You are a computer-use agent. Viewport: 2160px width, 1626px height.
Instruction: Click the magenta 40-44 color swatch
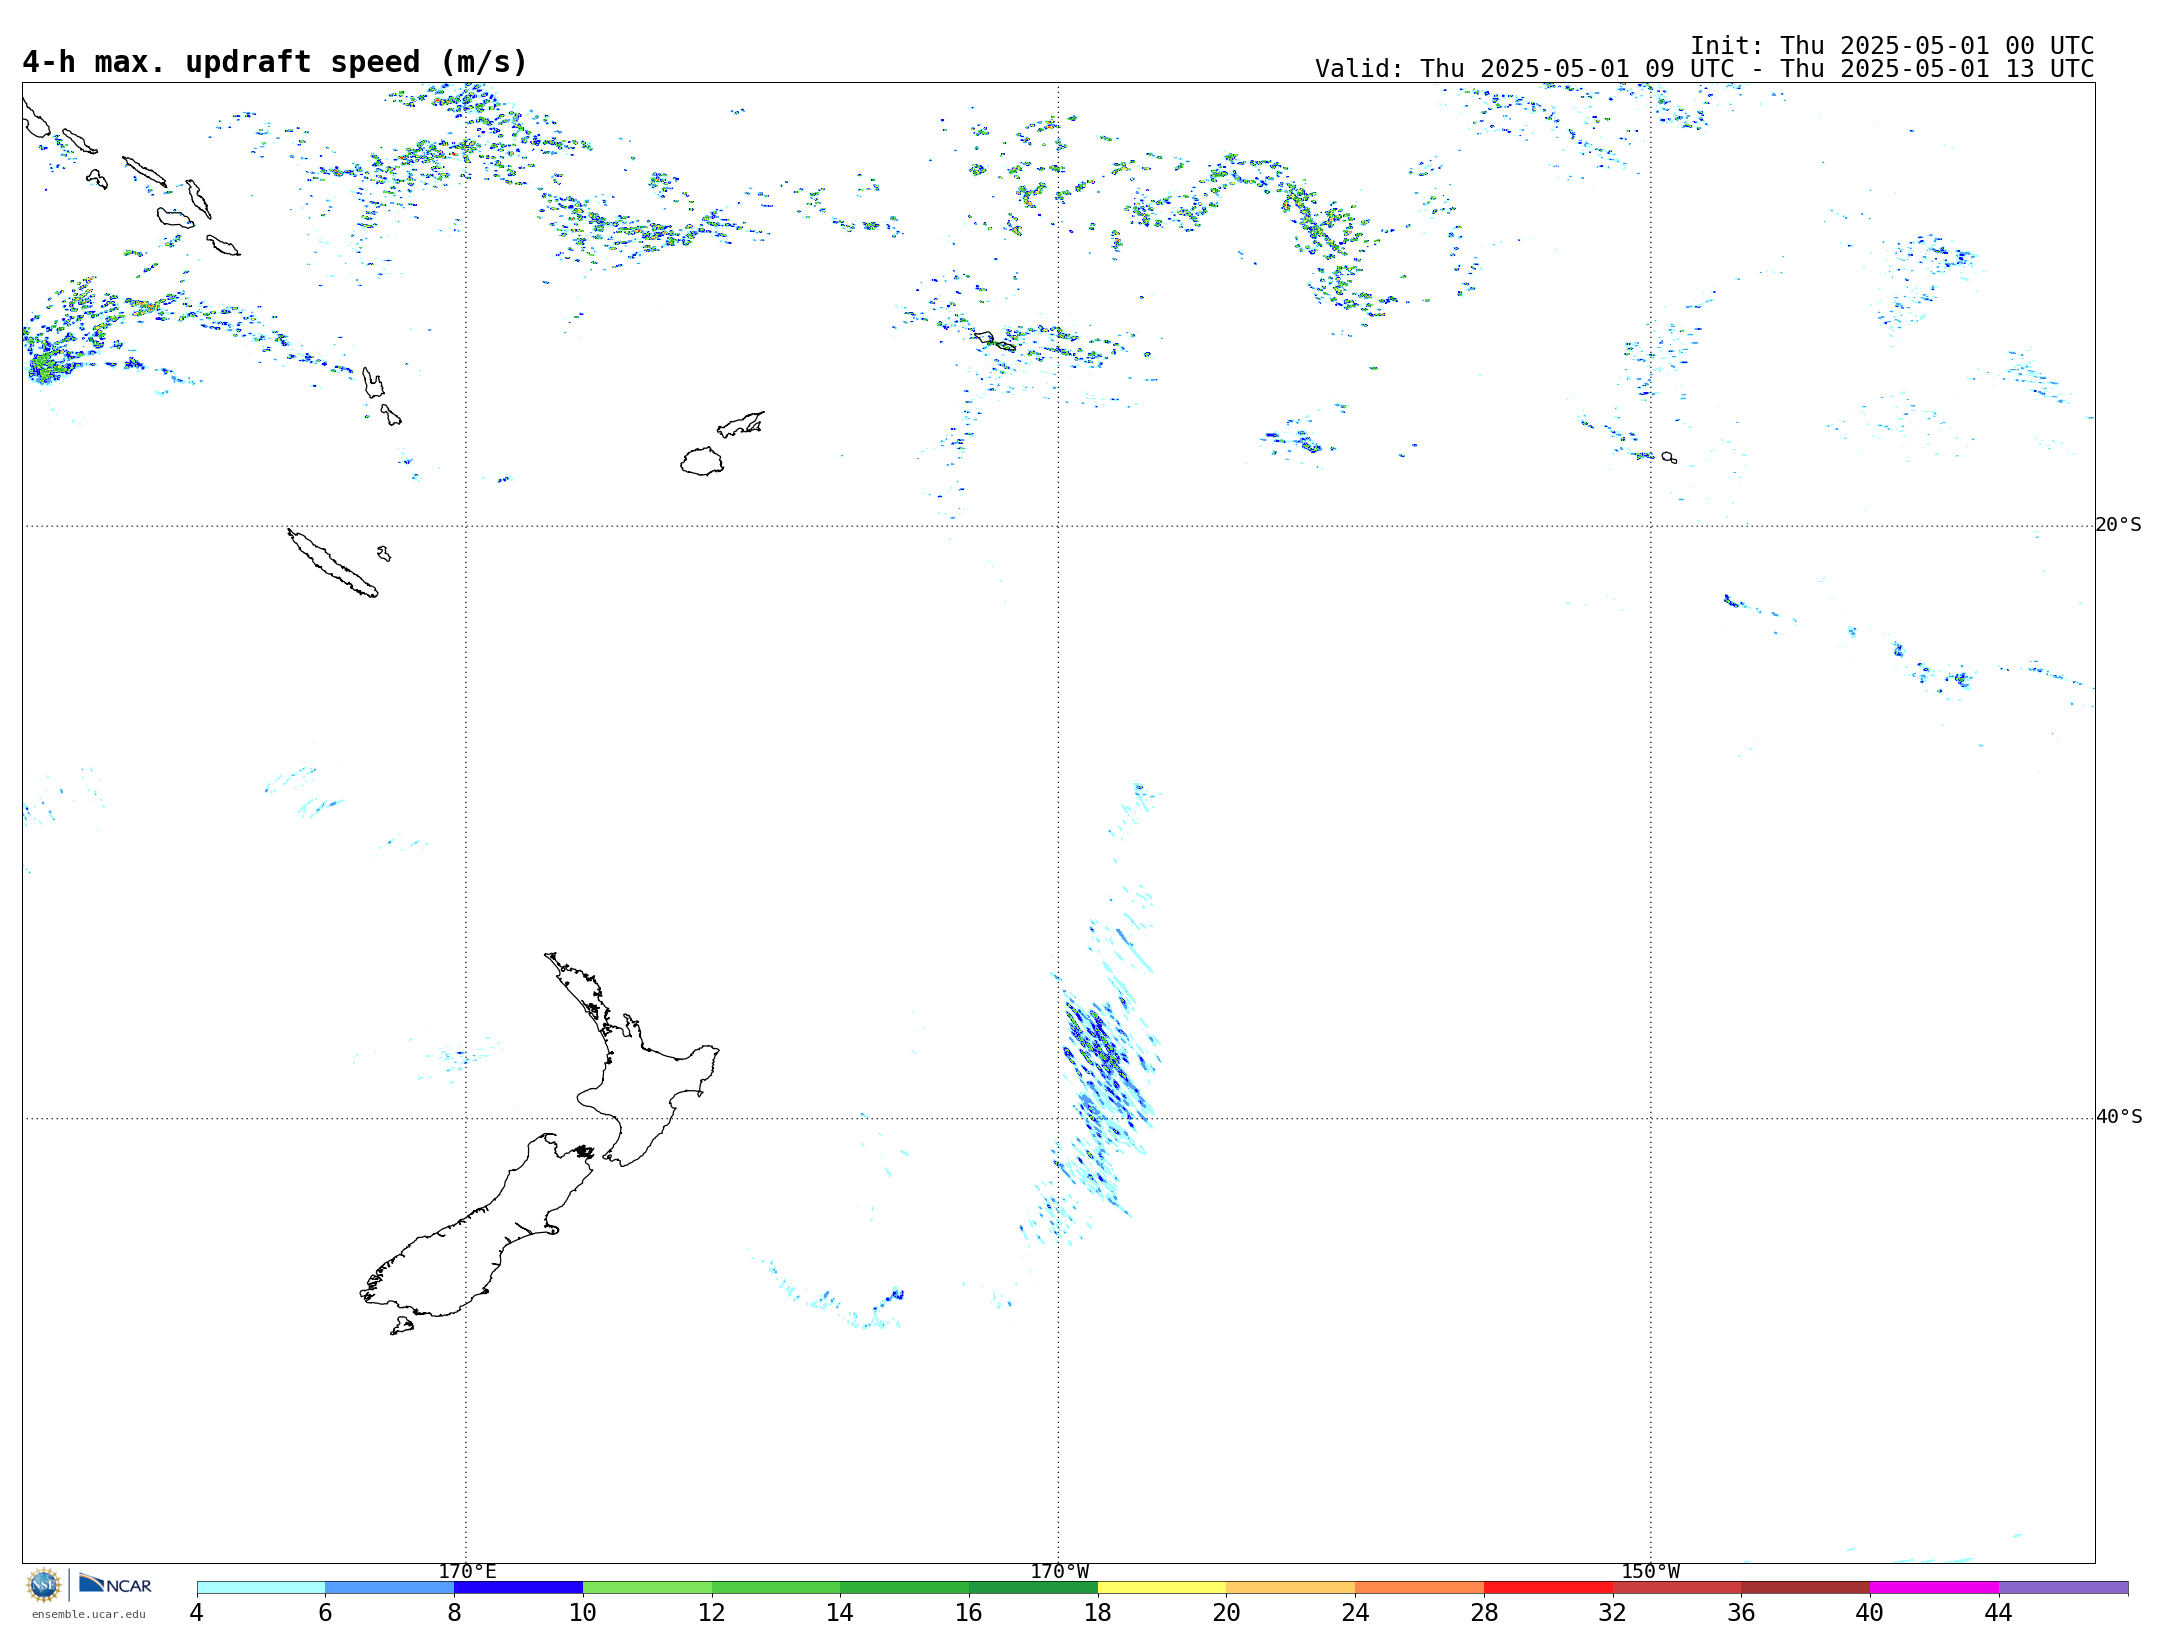[1934, 1588]
